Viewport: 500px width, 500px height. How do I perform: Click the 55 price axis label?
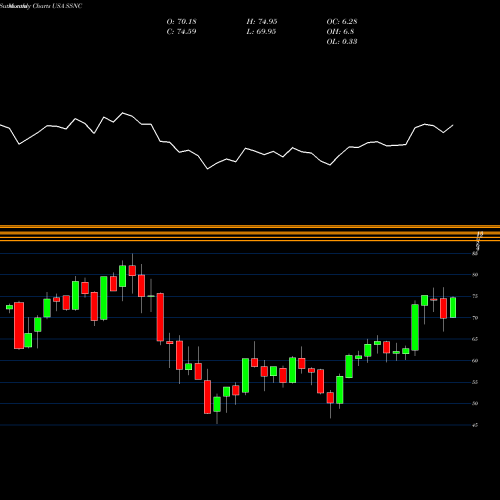tap(475, 382)
